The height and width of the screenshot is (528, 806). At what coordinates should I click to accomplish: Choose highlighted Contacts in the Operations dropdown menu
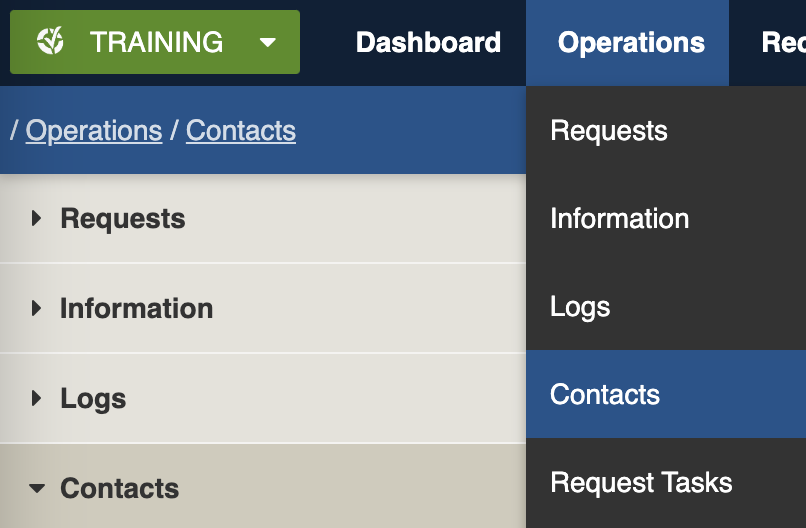click(605, 394)
